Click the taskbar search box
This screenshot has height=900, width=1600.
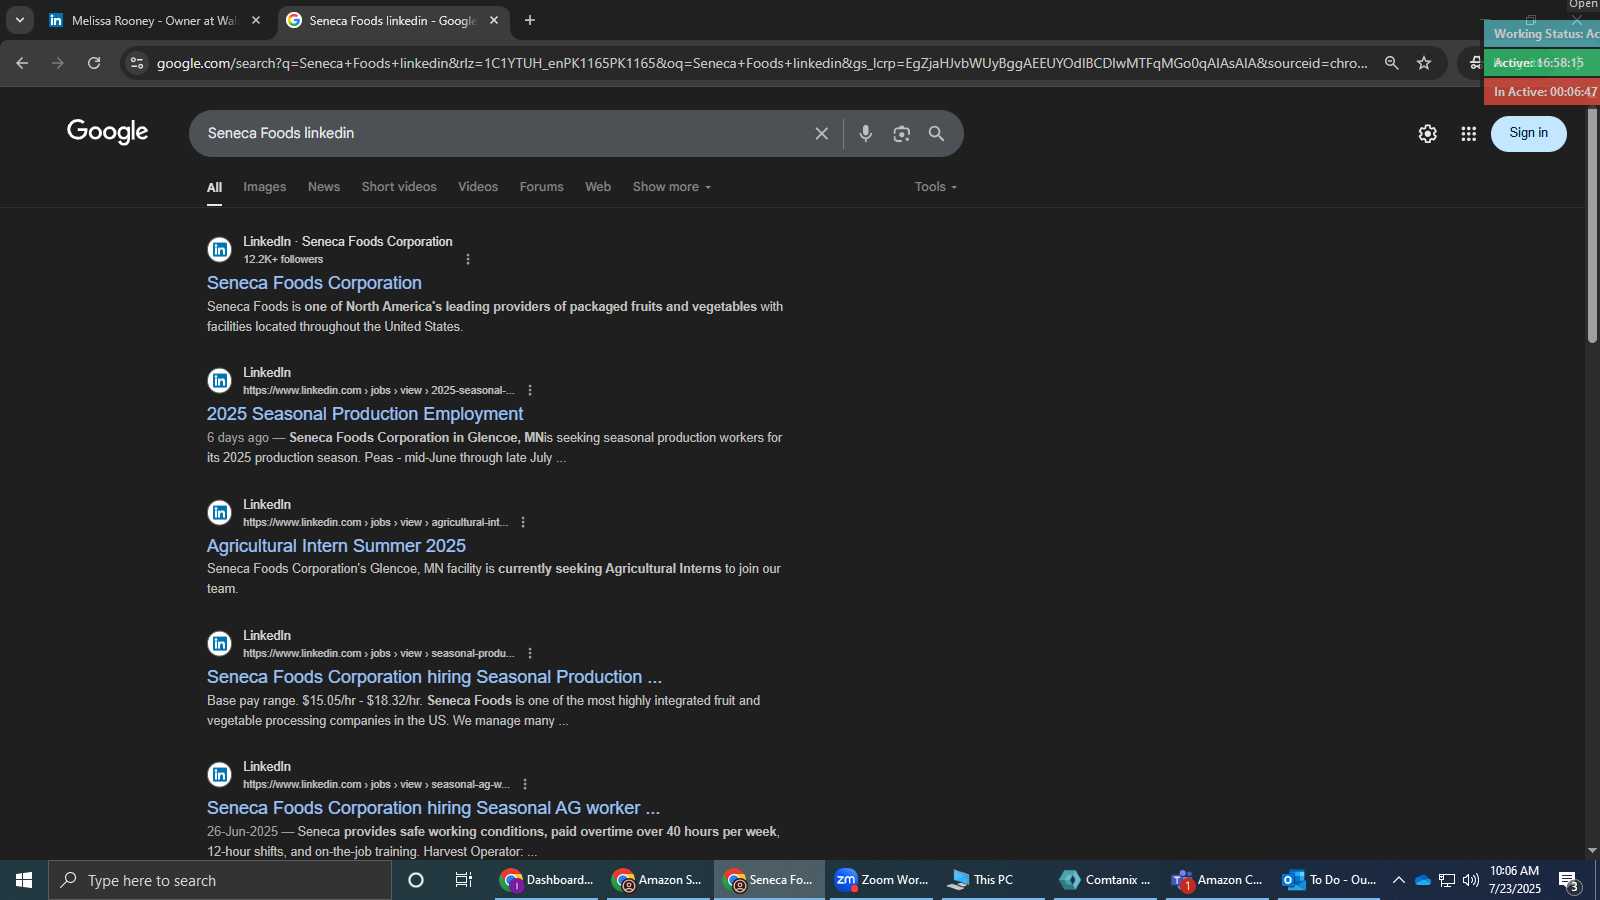coord(220,880)
